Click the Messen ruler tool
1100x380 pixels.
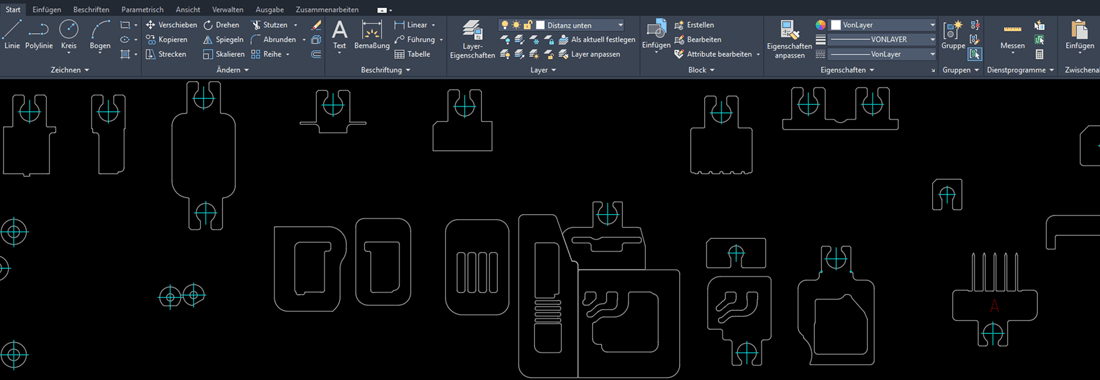(1012, 34)
